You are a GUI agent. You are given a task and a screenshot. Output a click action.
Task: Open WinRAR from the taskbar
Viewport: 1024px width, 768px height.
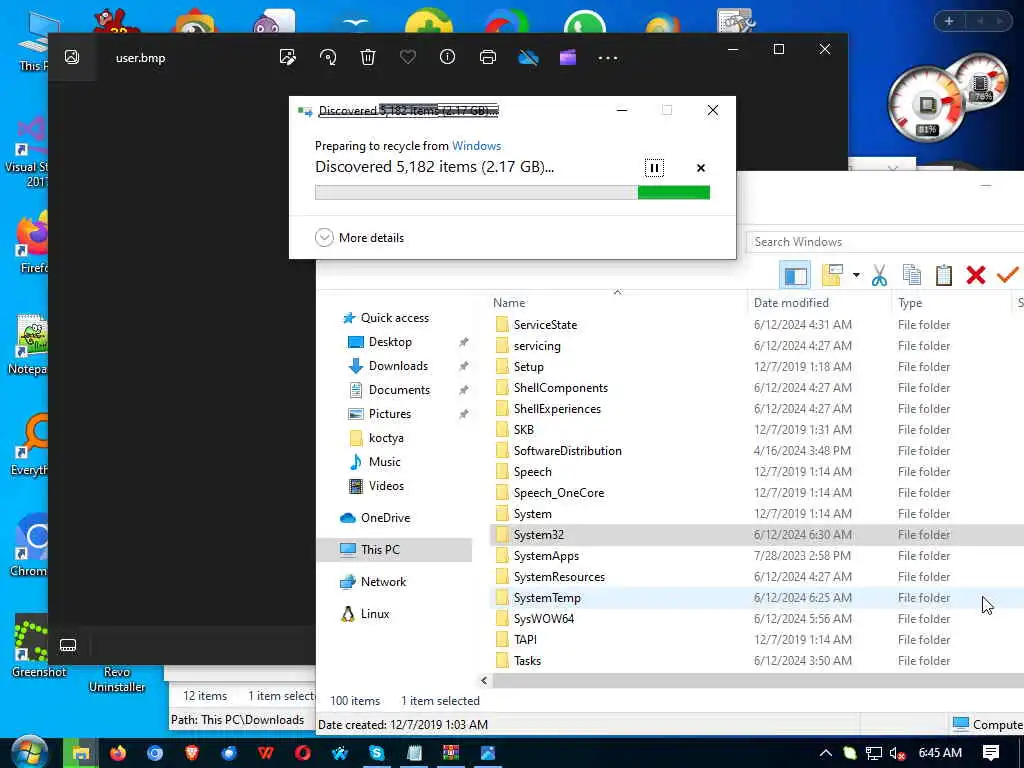(451, 753)
